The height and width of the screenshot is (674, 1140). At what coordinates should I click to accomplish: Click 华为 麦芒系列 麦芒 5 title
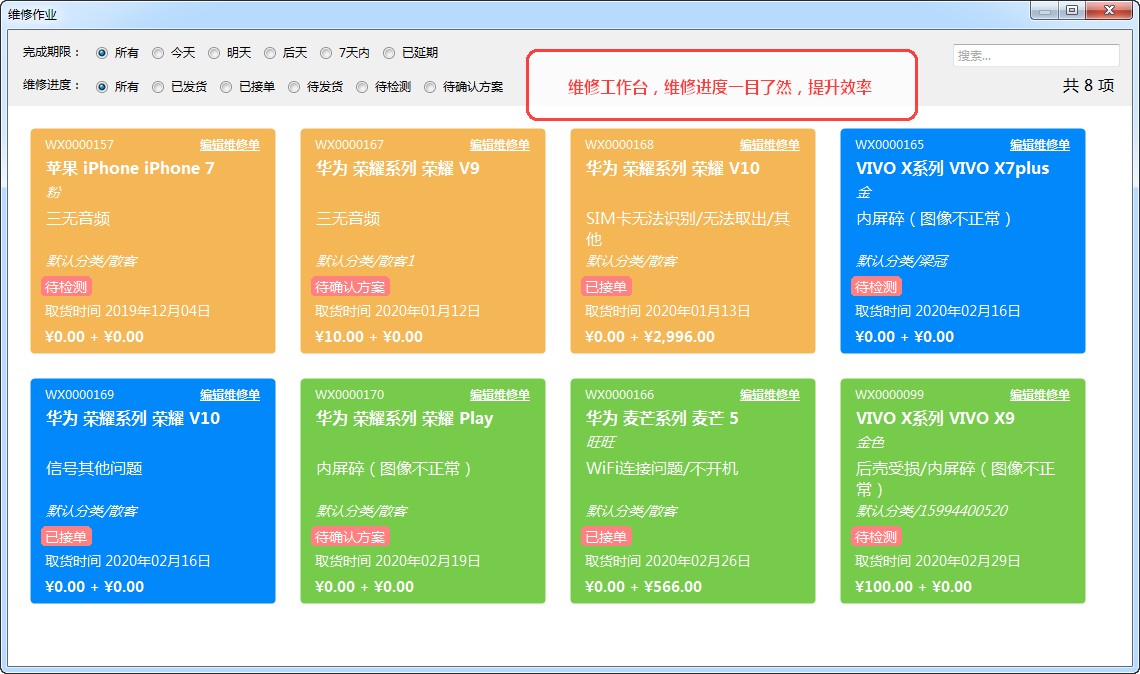[662, 419]
